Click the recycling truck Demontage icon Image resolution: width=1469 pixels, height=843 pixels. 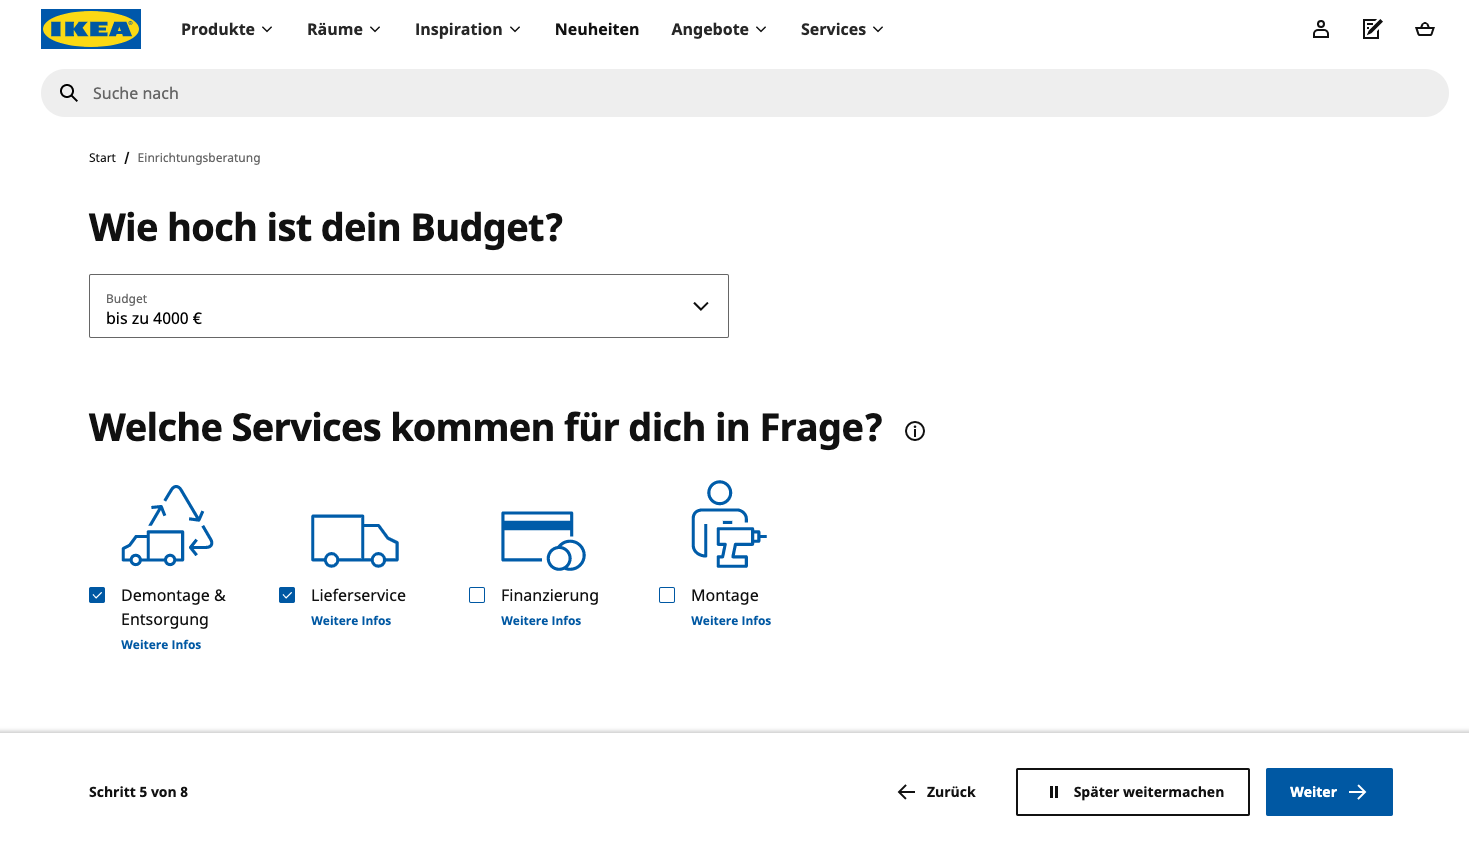(167, 525)
